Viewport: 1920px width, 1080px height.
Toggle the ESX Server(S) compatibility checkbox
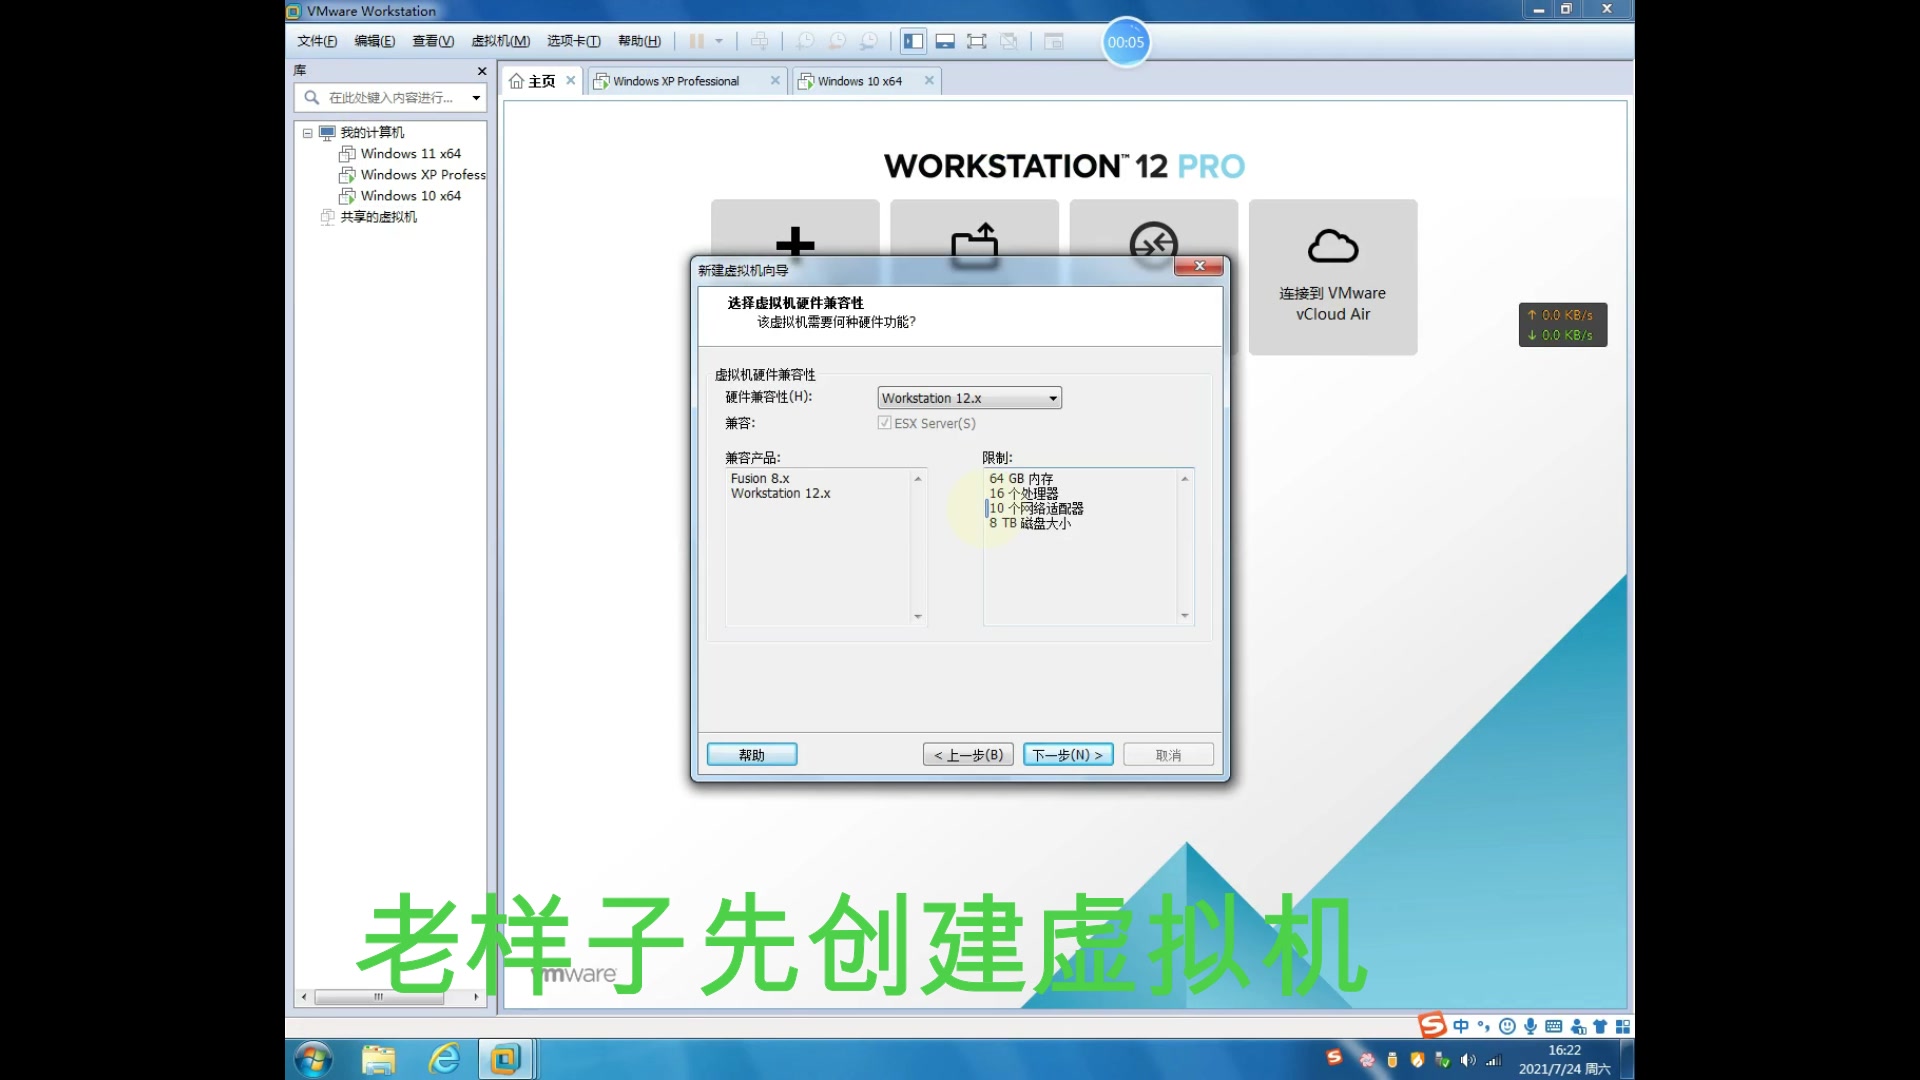point(884,423)
